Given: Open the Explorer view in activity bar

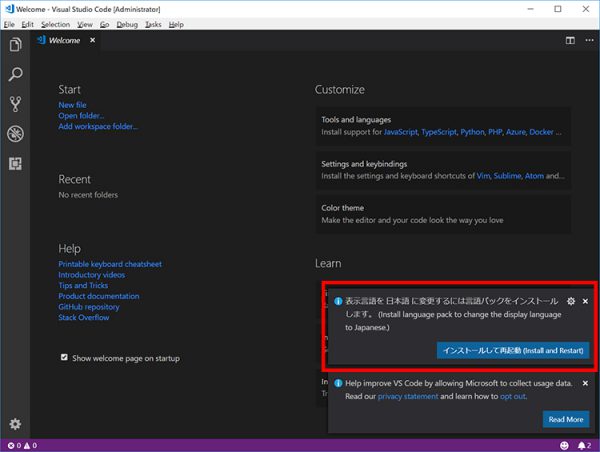Looking at the screenshot, I should pos(15,45).
